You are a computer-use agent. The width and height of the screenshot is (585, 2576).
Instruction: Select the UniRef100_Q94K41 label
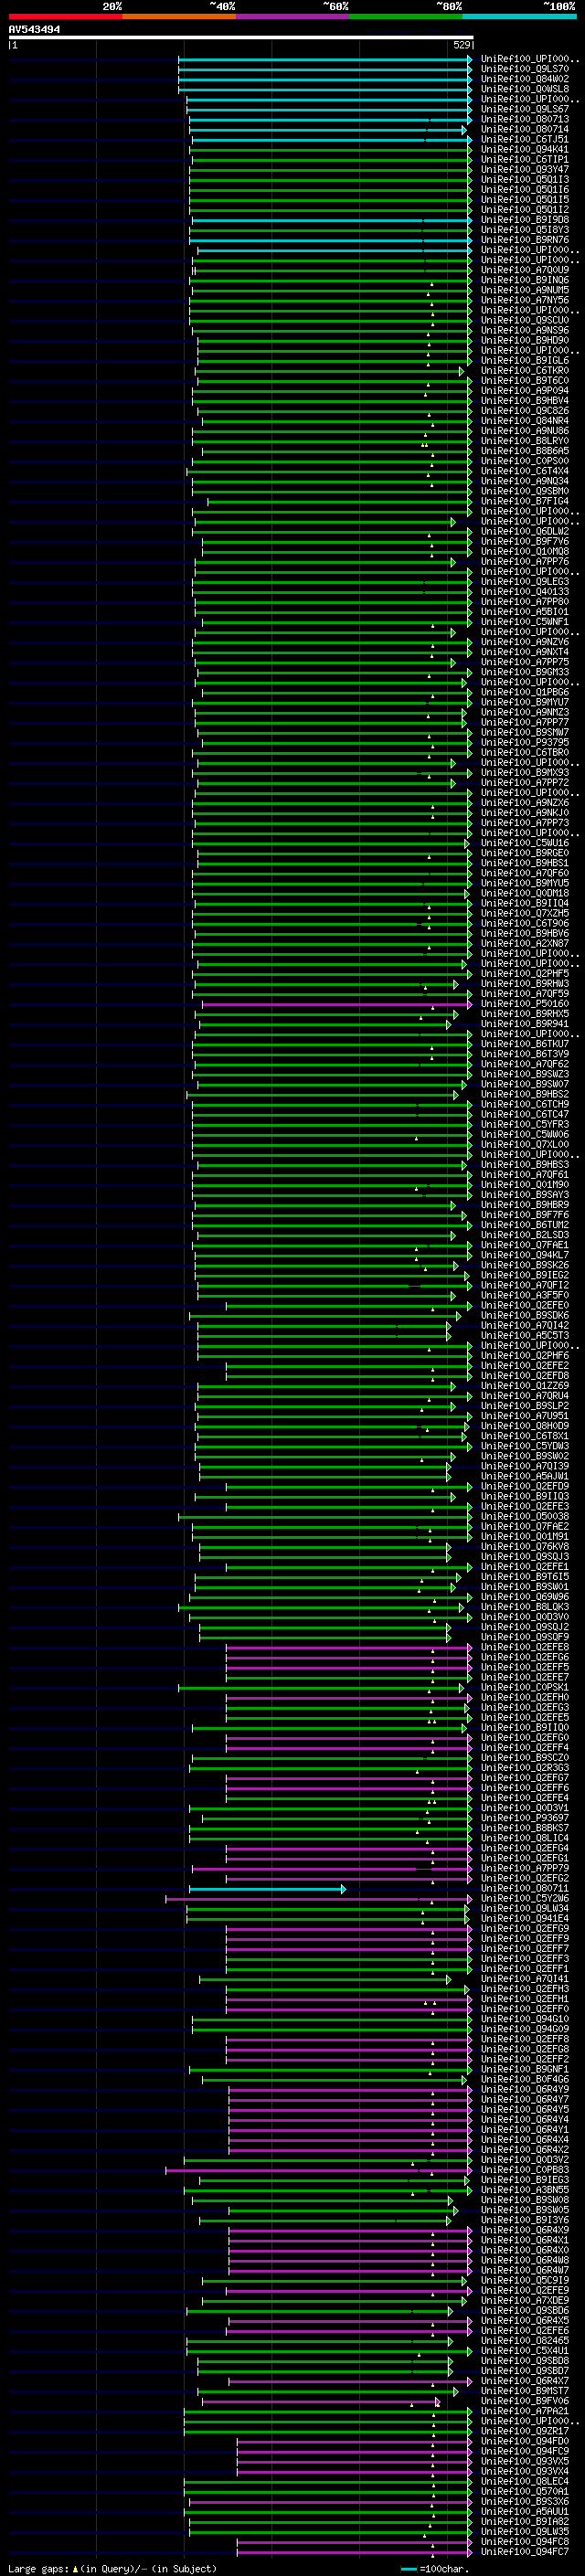(x=525, y=149)
